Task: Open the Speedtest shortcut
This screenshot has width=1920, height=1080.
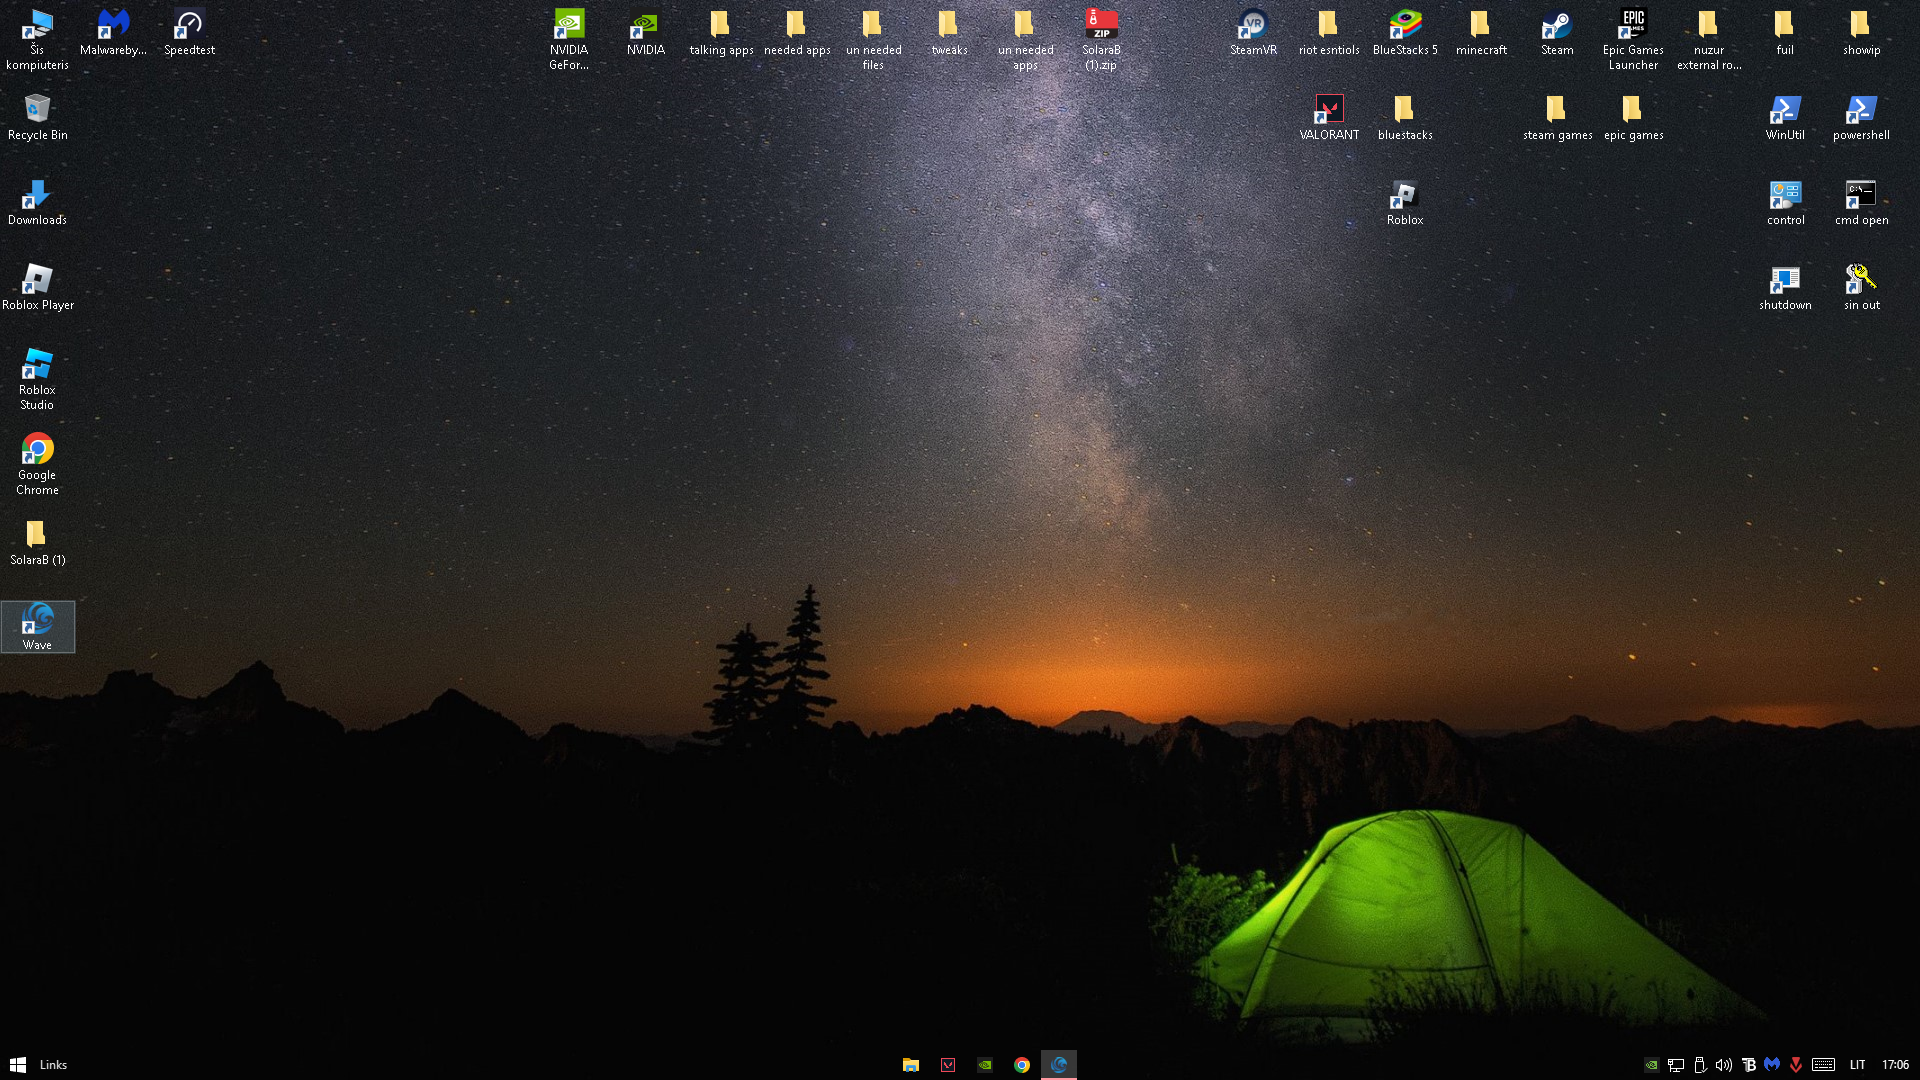Action: (x=189, y=31)
